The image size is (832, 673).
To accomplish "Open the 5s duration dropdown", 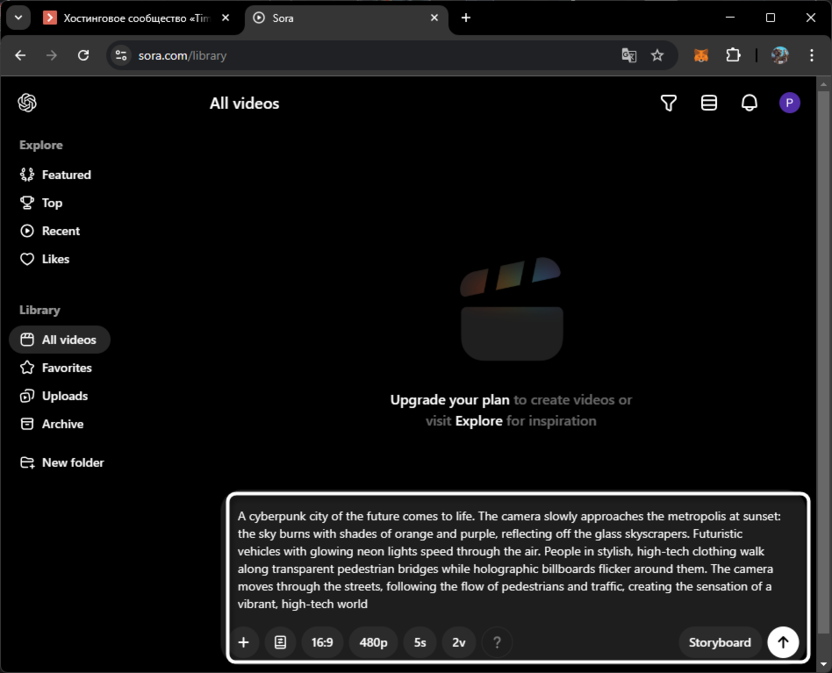I will 420,643.
